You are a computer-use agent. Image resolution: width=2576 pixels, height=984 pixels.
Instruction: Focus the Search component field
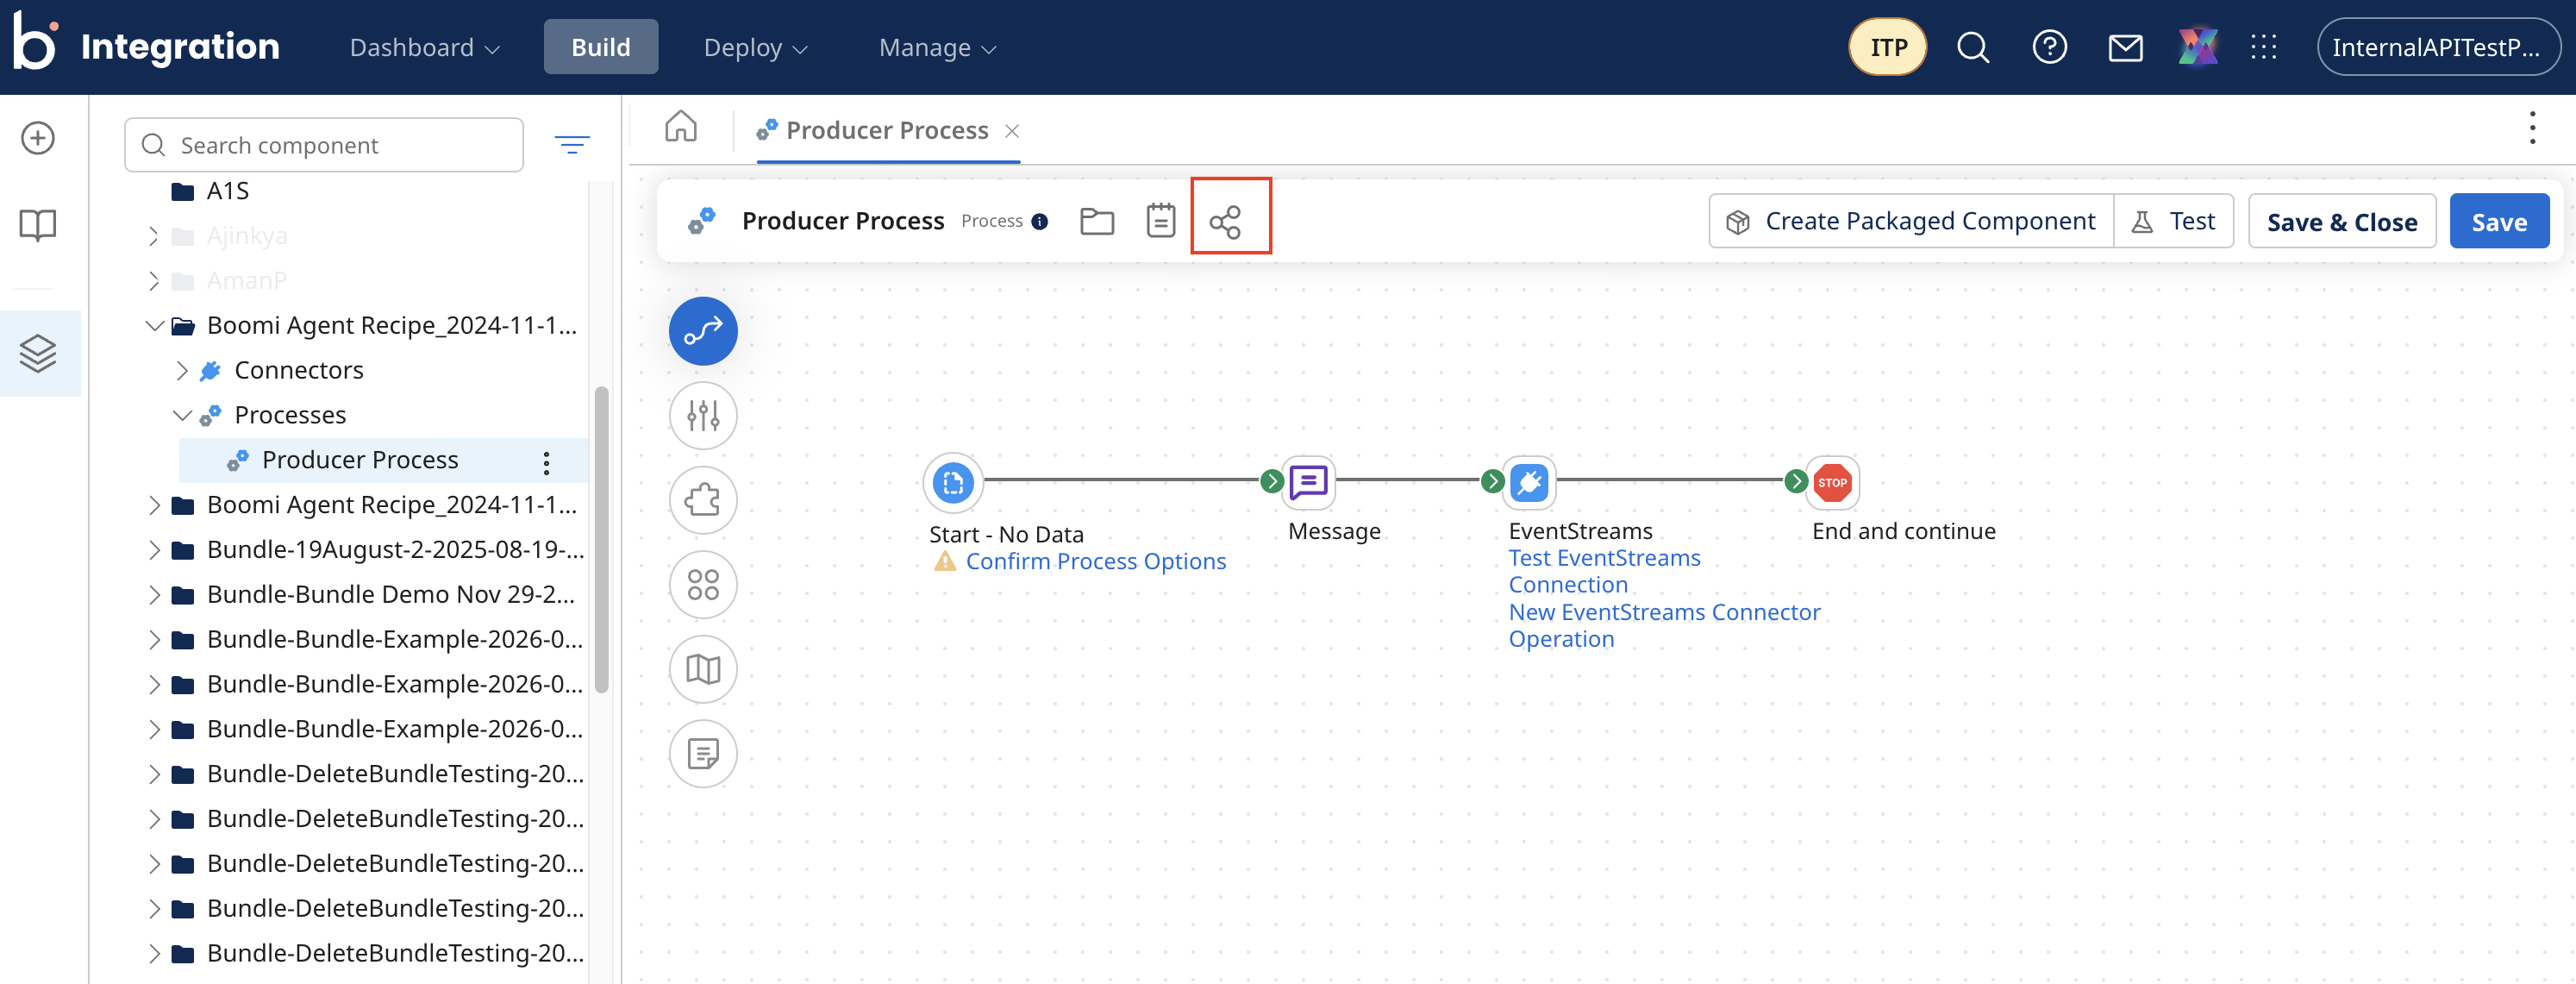(x=324, y=145)
